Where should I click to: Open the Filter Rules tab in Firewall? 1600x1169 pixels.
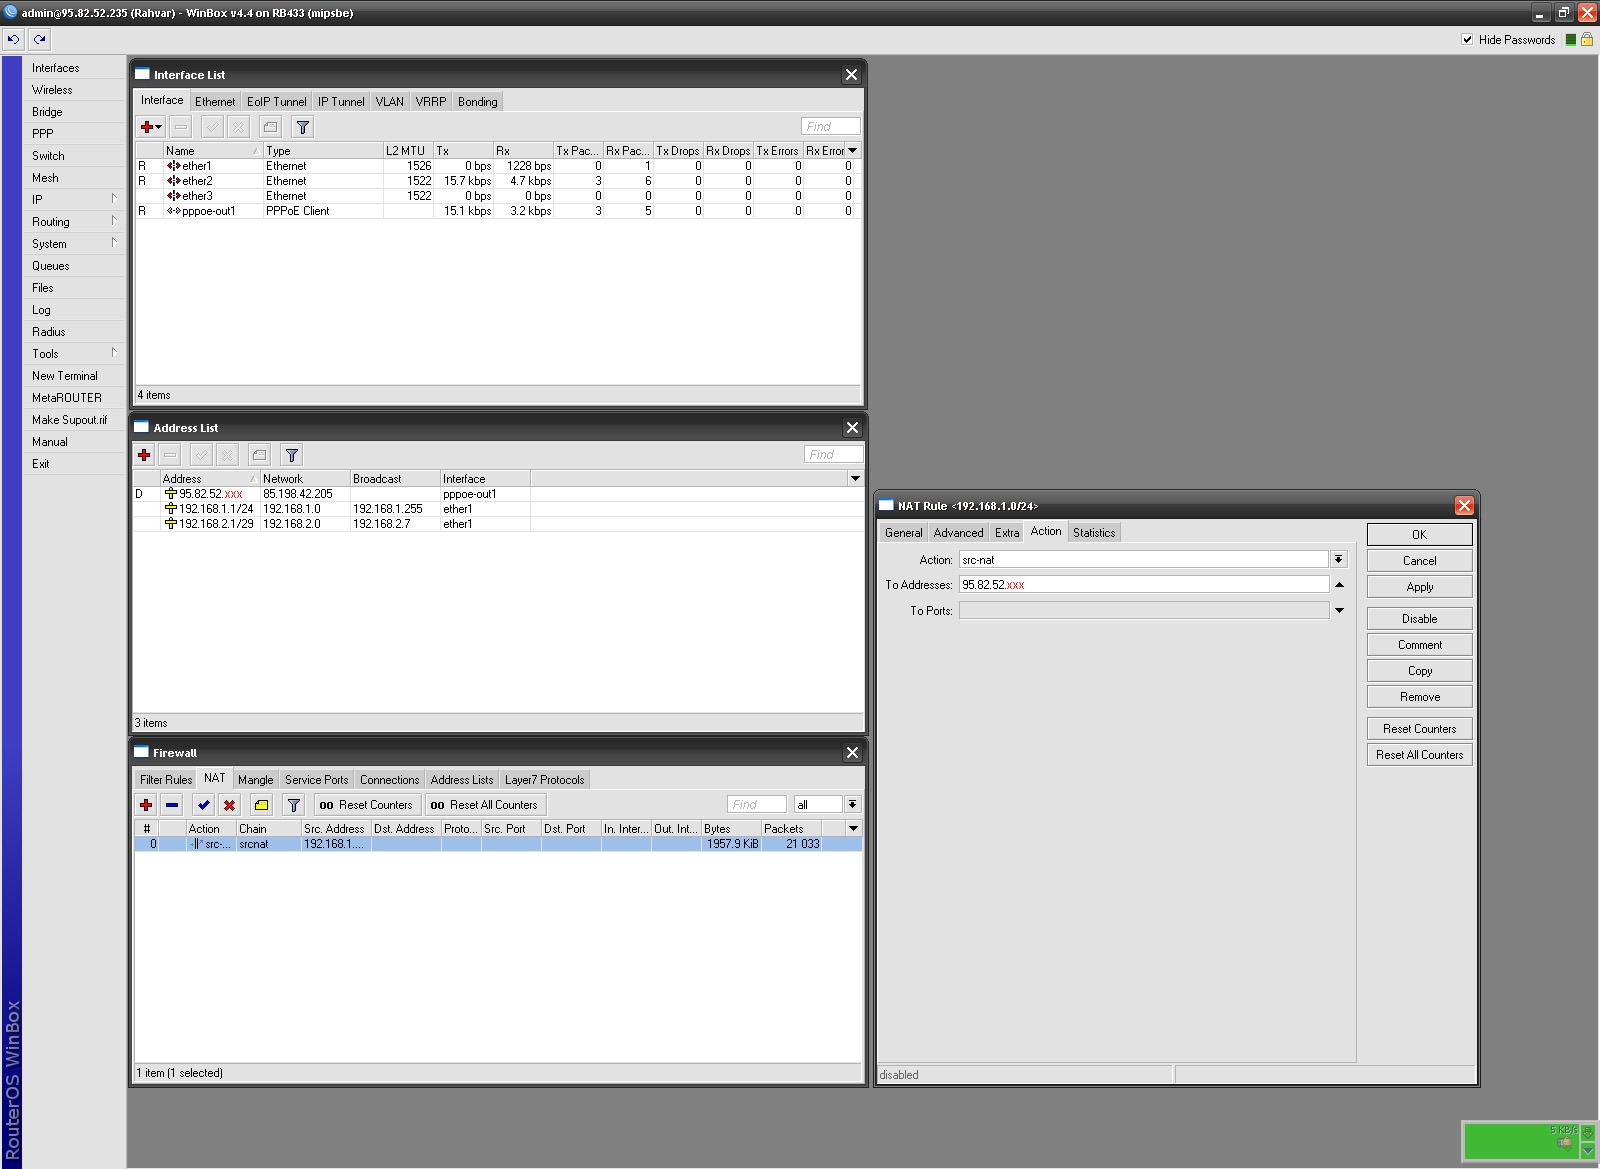[x=166, y=780]
